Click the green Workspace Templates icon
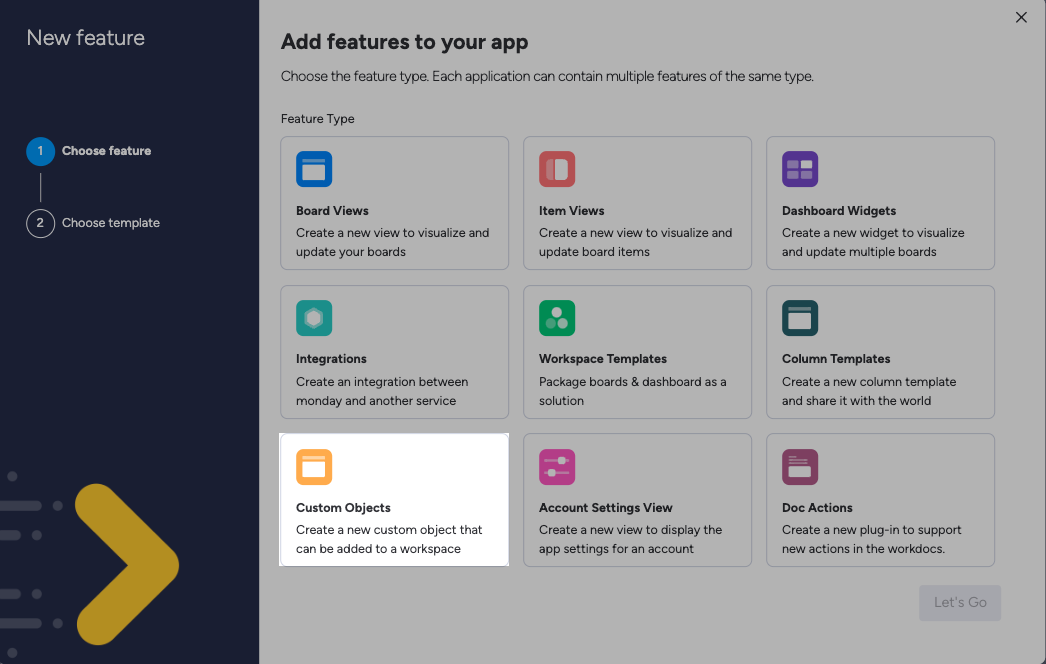Viewport: 1046px width, 664px height. [x=557, y=318]
